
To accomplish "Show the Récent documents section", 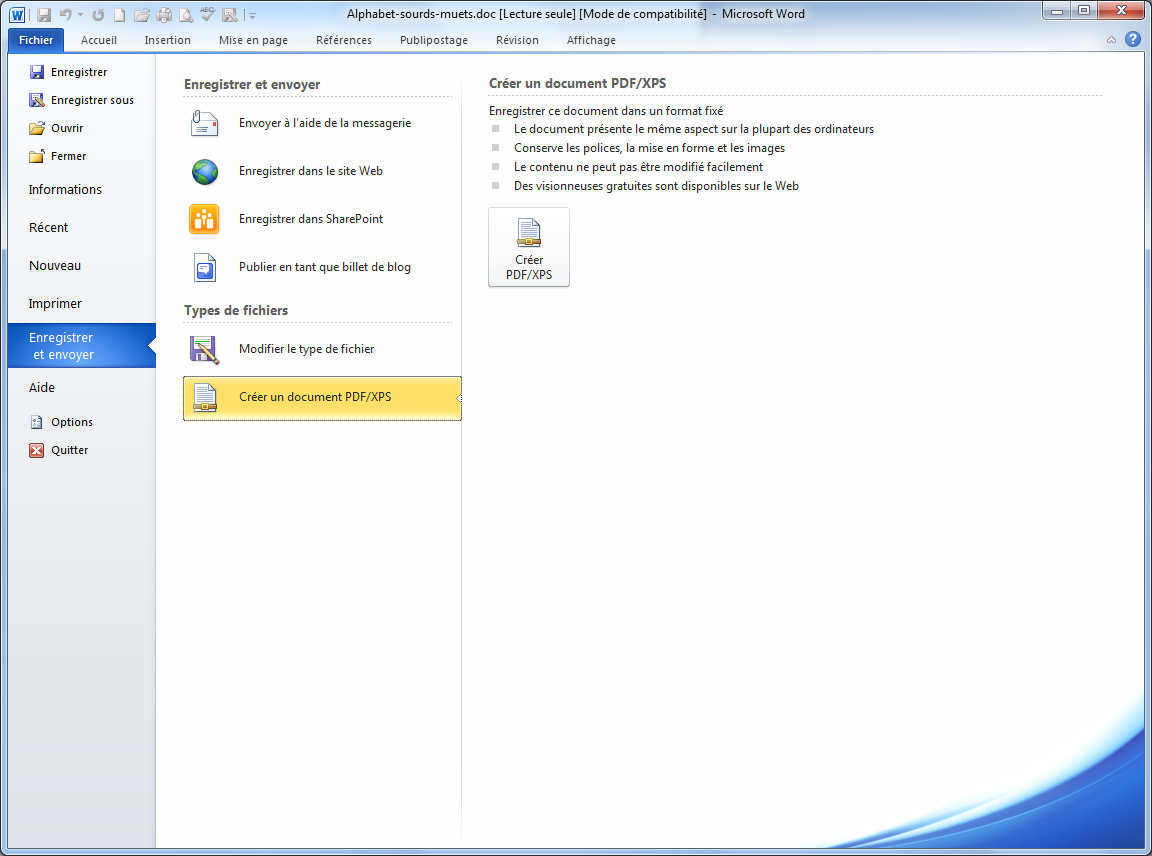I will [x=48, y=228].
